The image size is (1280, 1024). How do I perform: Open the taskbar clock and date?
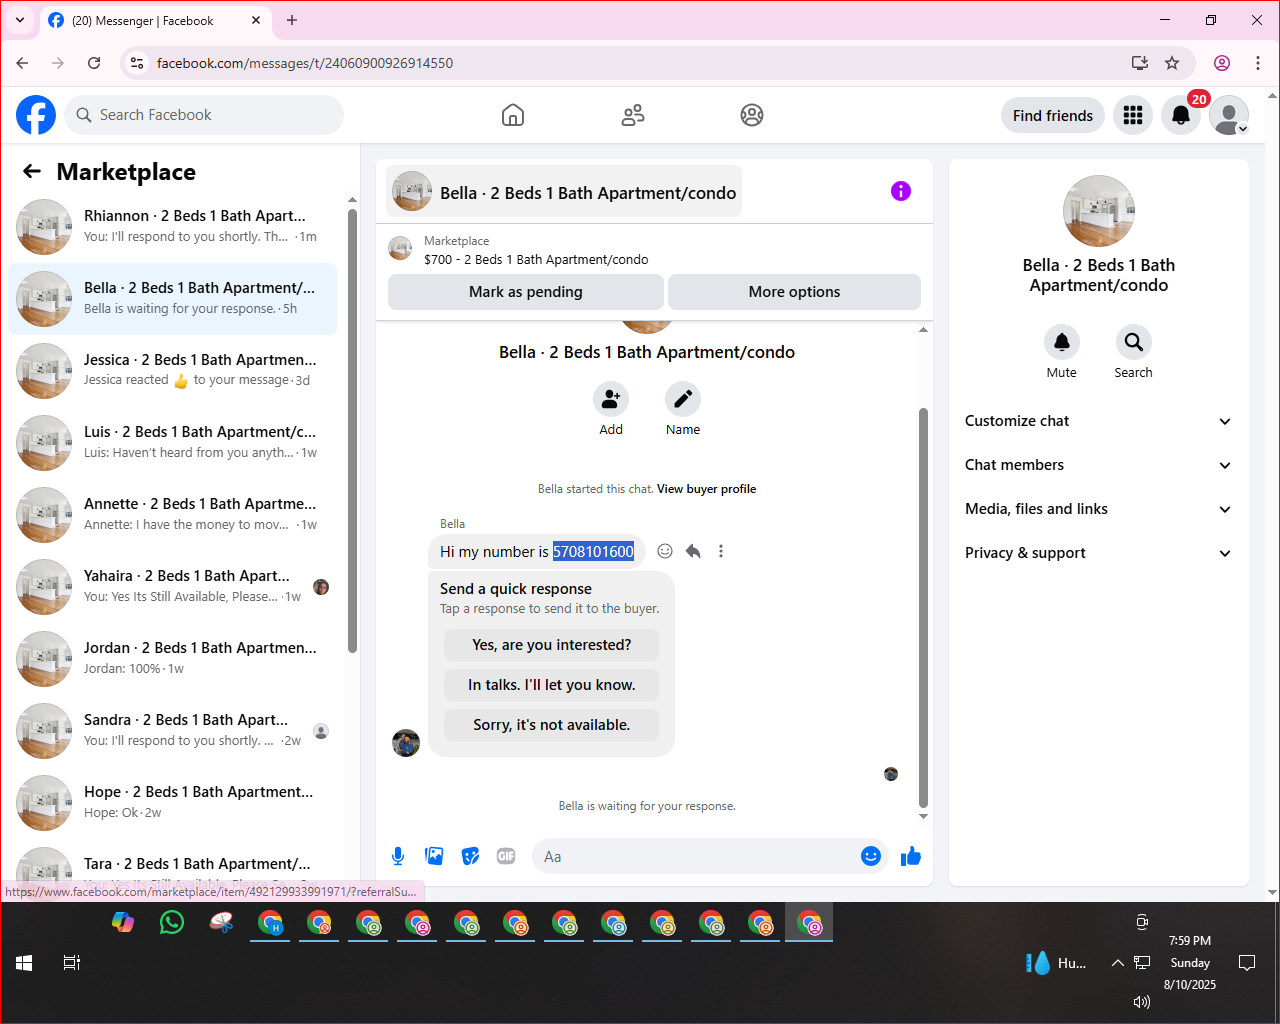(x=1190, y=963)
